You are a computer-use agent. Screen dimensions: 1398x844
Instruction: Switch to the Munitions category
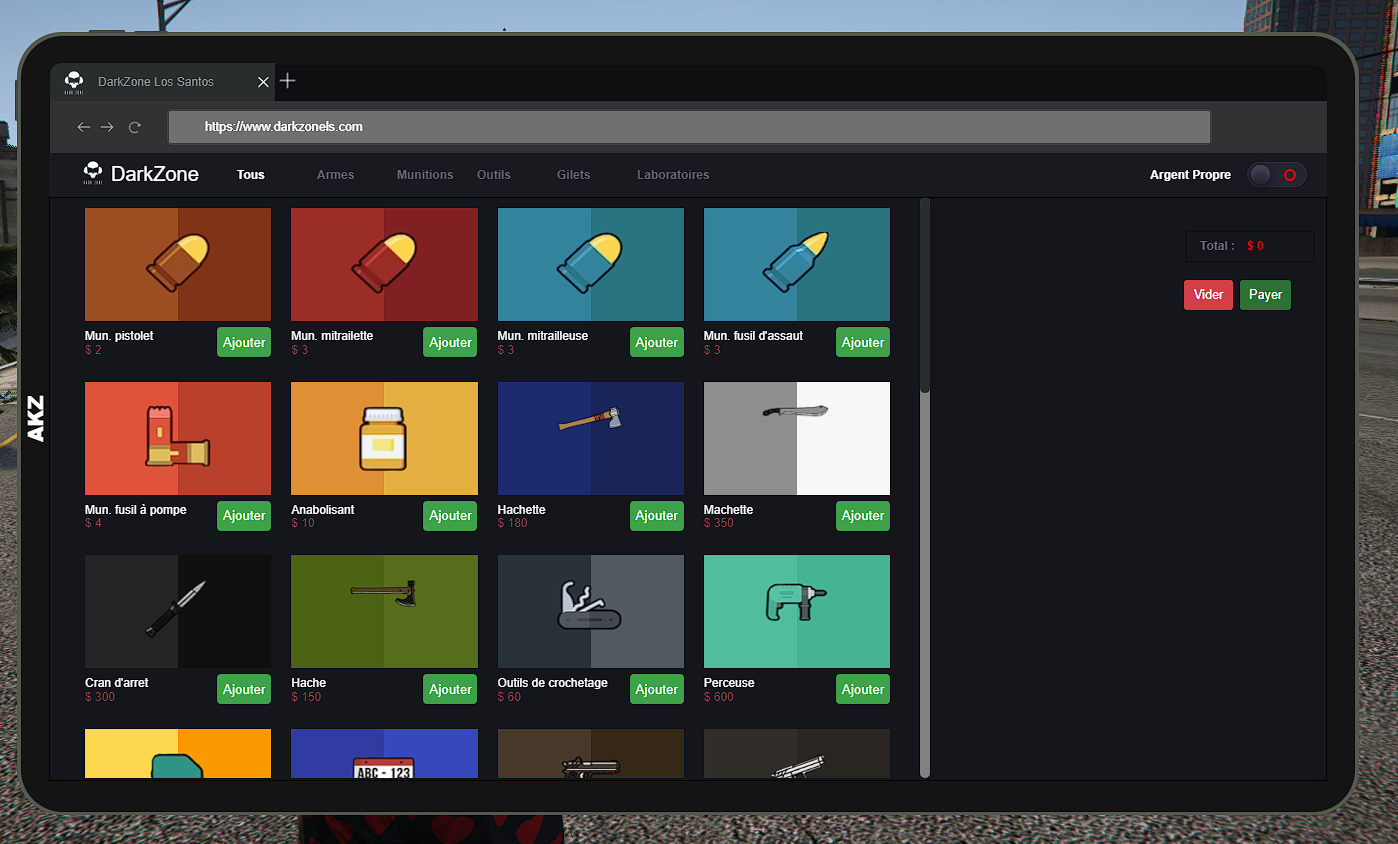(425, 175)
